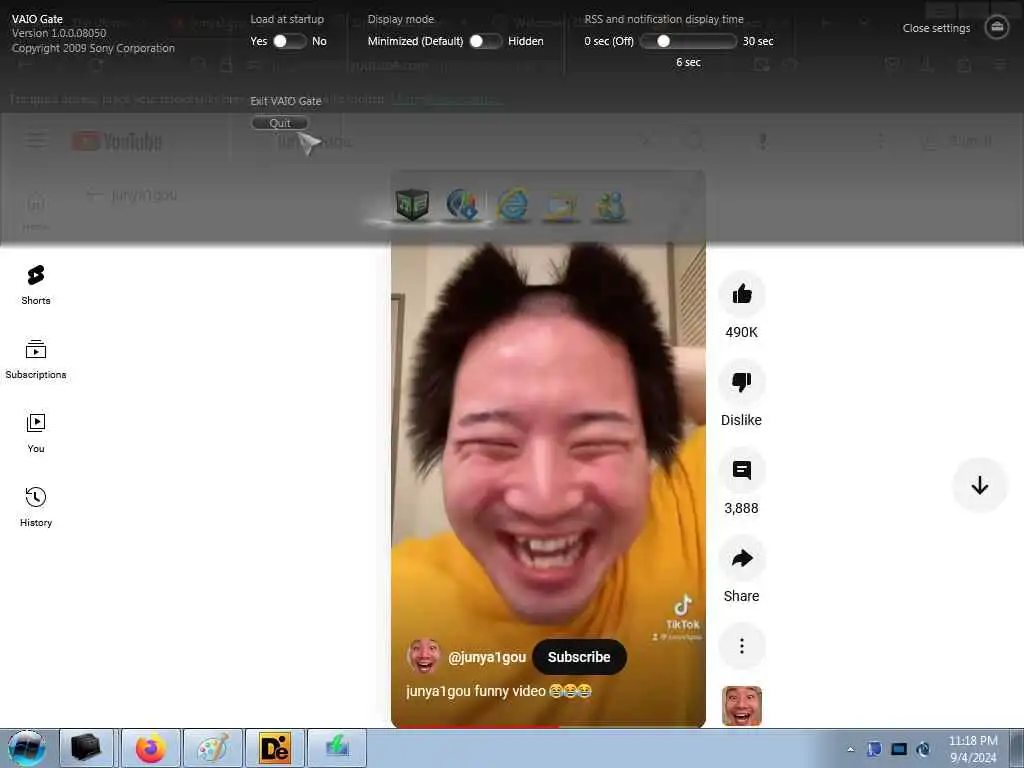Click the 'Yes' label for Load at startup
The height and width of the screenshot is (768, 1024).
(x=259, y=41)
